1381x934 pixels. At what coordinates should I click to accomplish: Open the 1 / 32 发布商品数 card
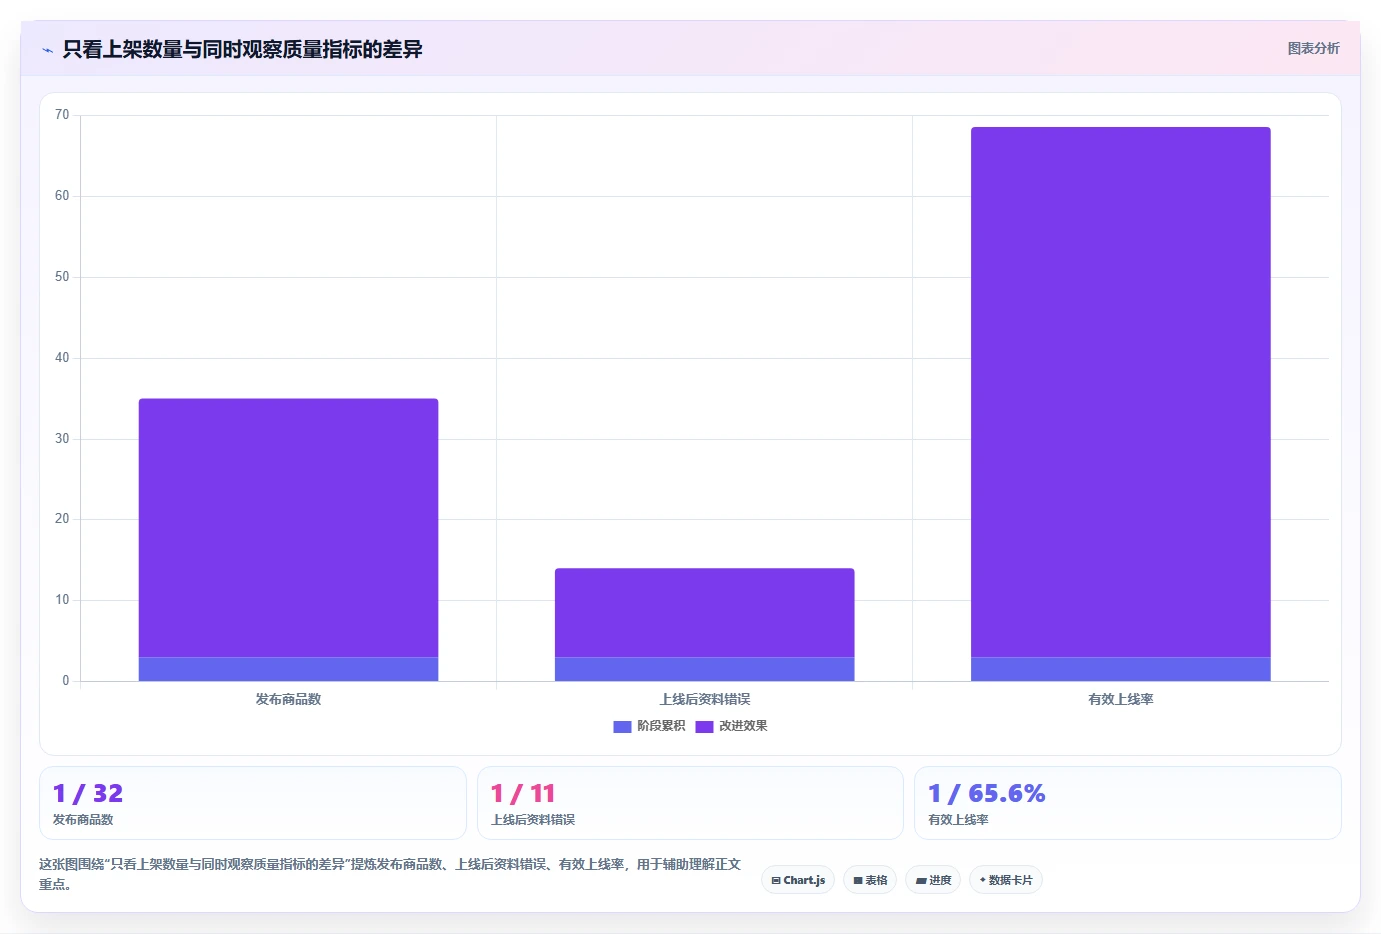click(x=253, y=803)
